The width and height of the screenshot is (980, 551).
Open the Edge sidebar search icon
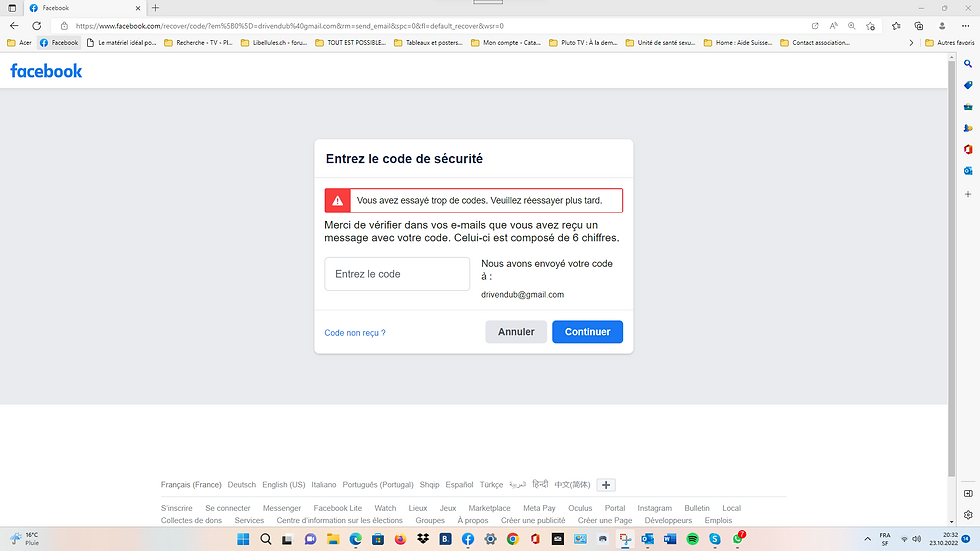(968, 64)
